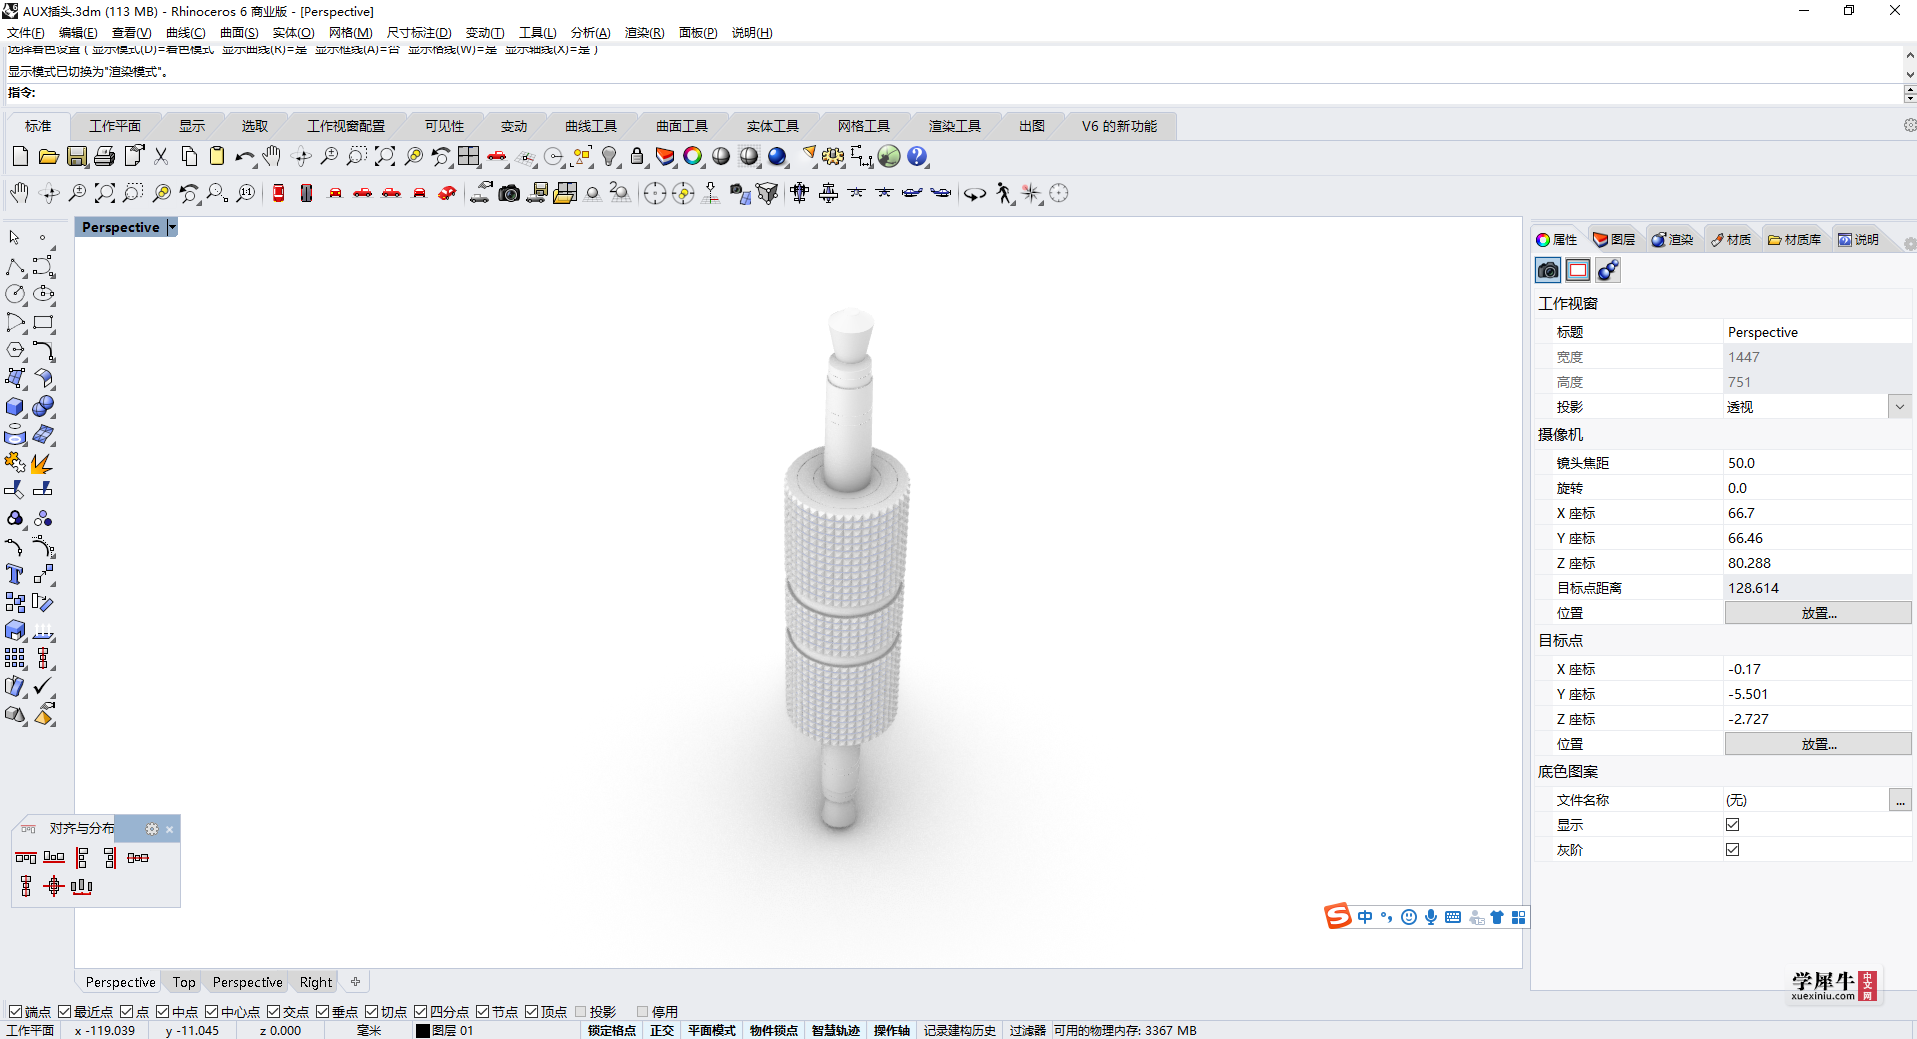Select the puzzle piece Join tool

(15, 463)
